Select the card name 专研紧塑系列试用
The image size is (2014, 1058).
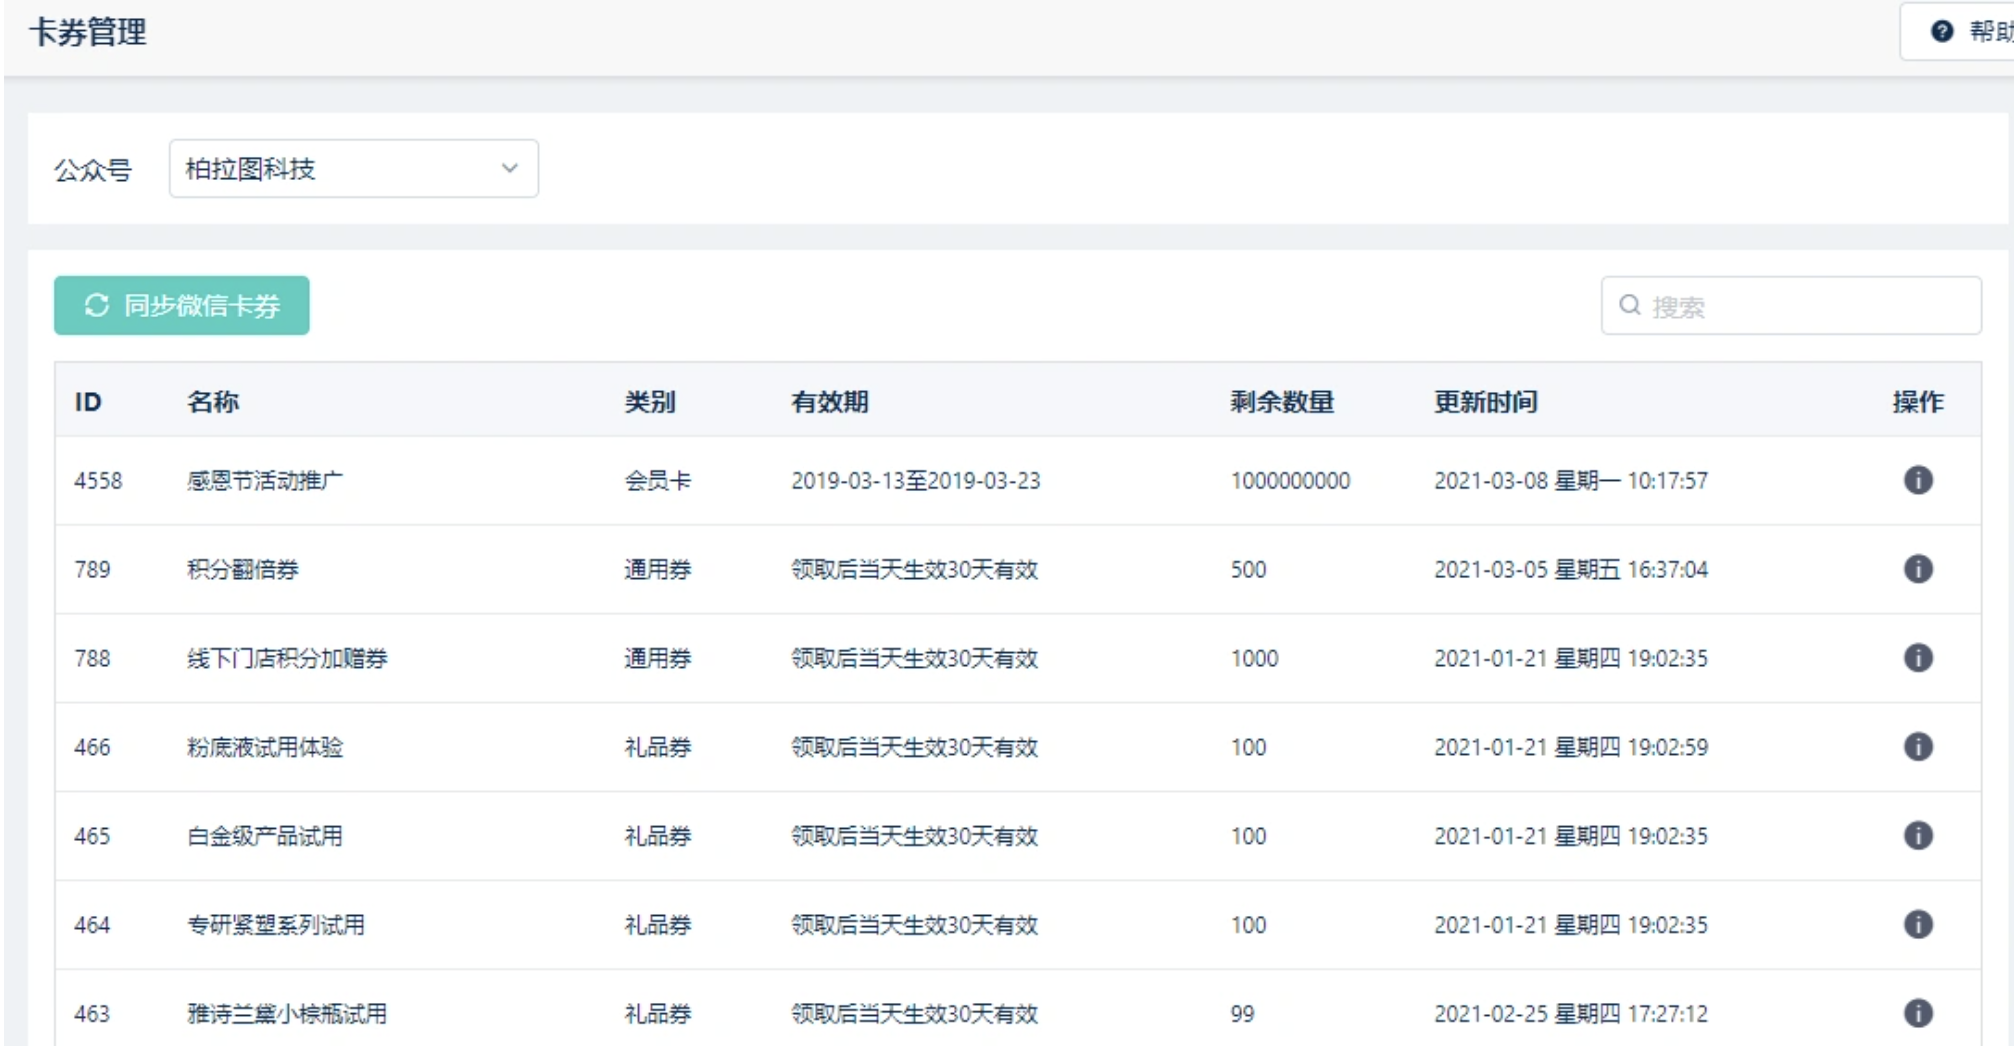pos(276,925)
